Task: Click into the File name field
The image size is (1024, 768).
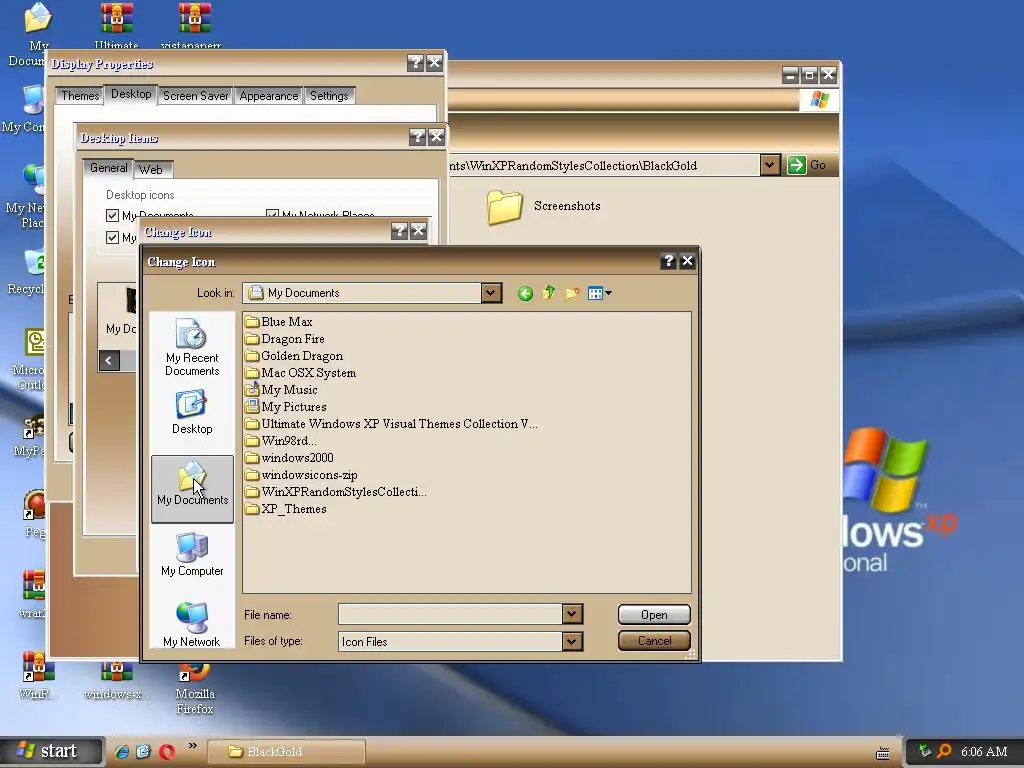Action: pyautogui.click(x=450, y=614)
